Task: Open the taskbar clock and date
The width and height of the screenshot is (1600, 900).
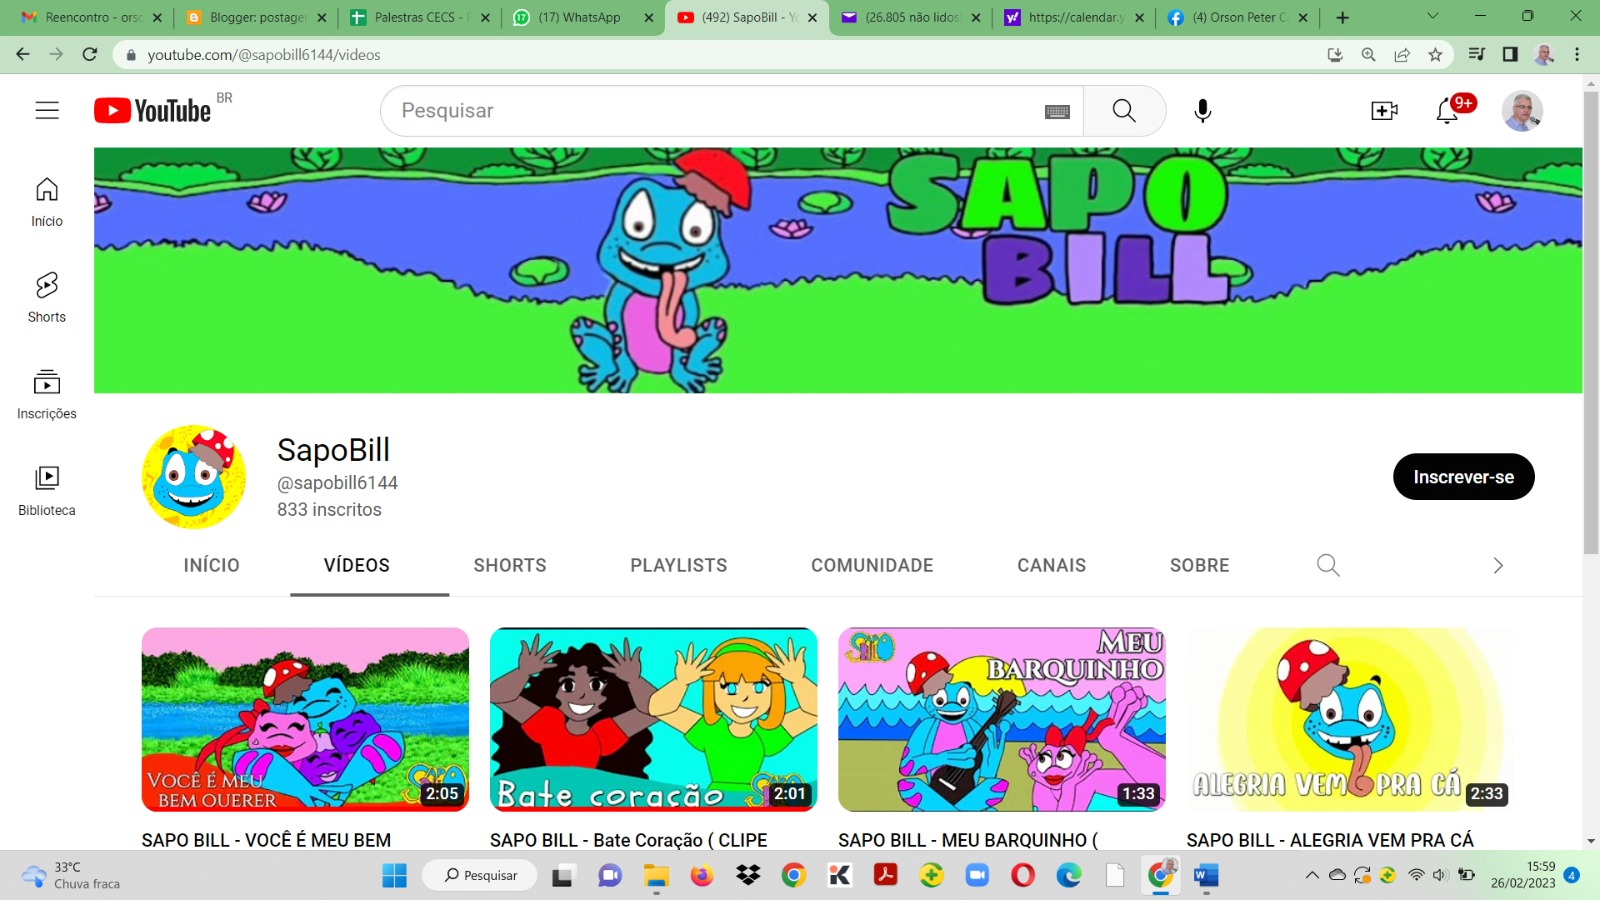Action: (x=1523, y=875)
